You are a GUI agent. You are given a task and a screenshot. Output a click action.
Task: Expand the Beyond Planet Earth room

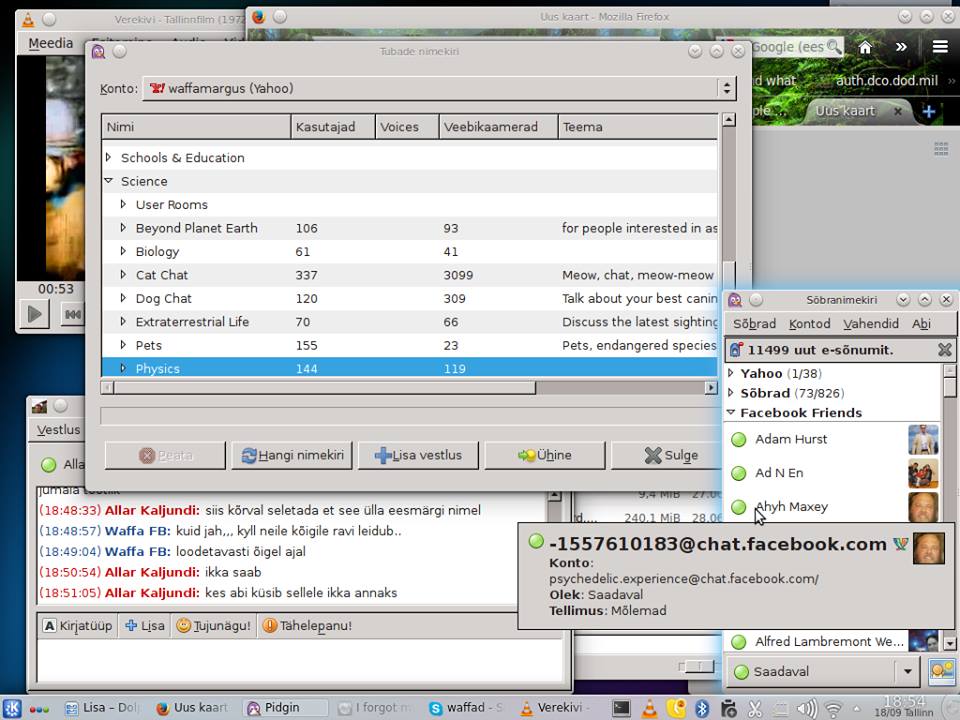click(123, 228)
